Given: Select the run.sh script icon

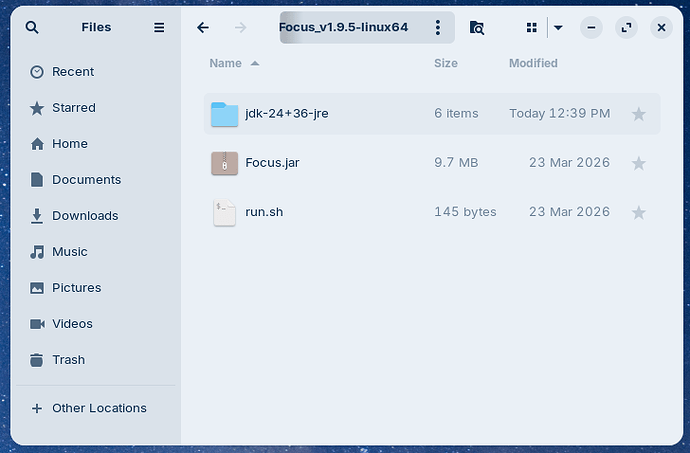Looking at the screenshot, I should click(x=224, y=213).
